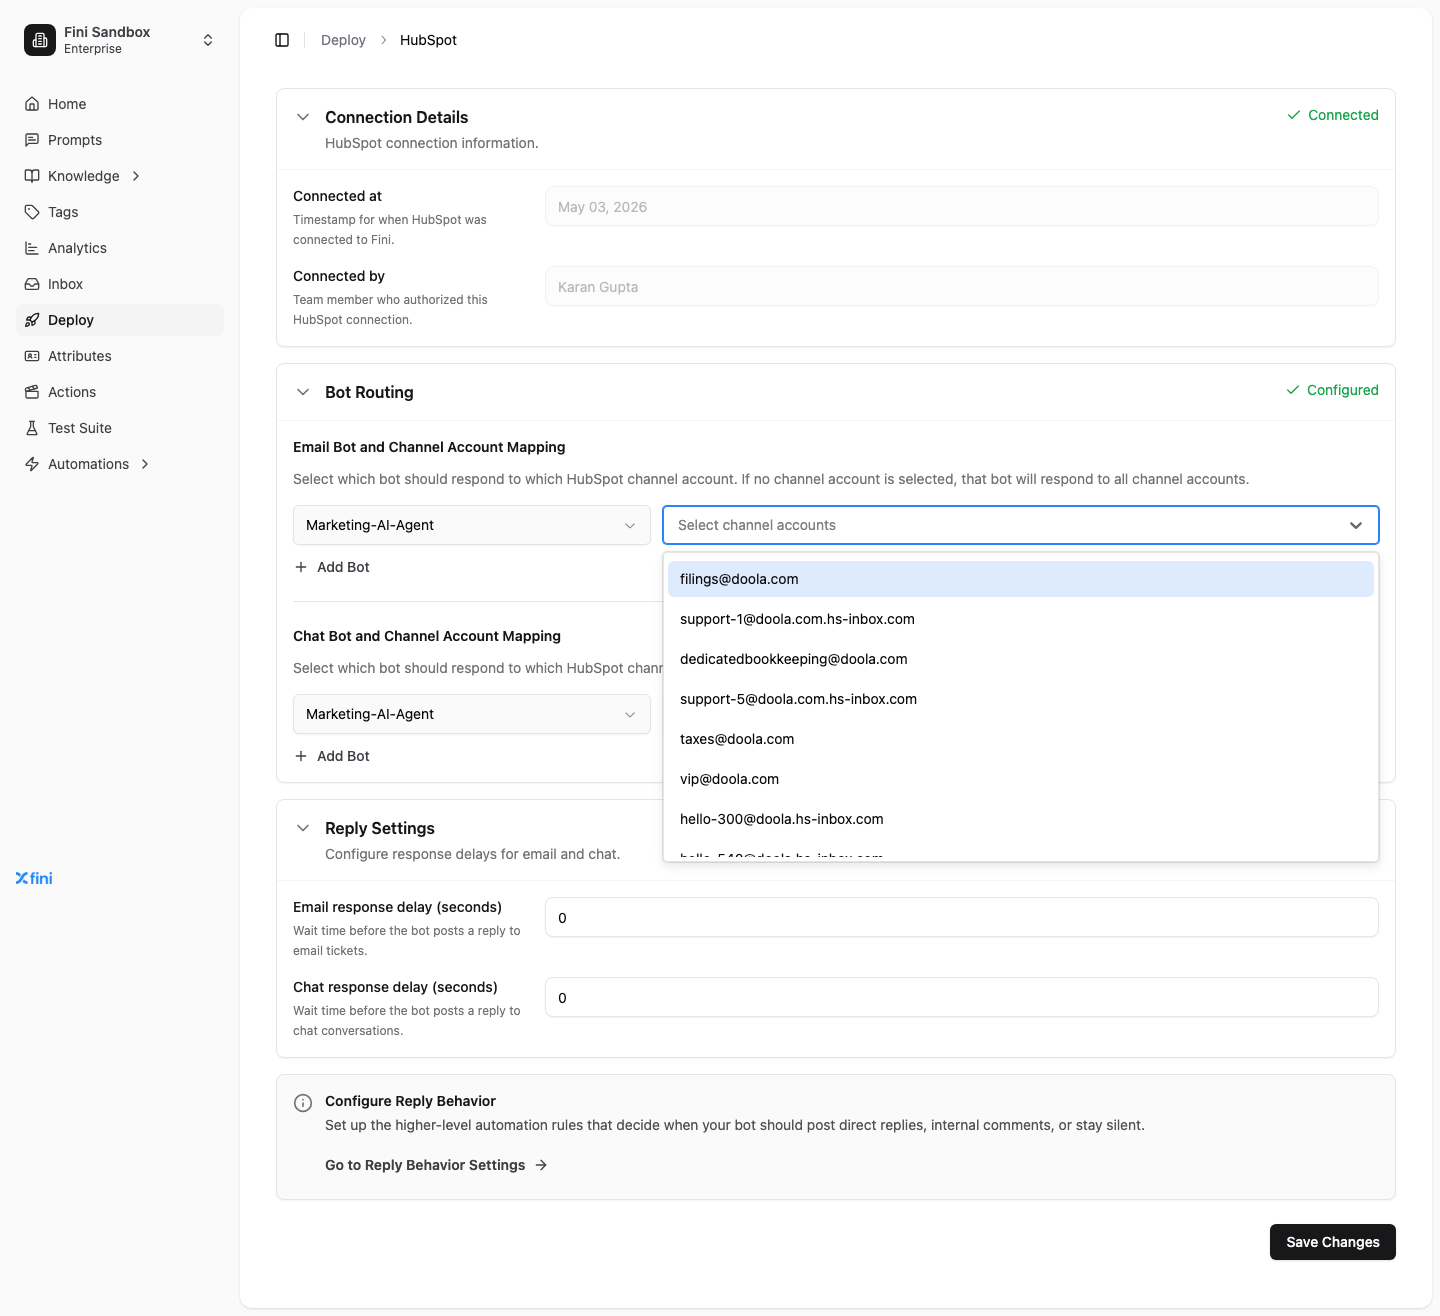Collapse the Connection Details section
1440x1316 pixels.
[x=303, y=117]
